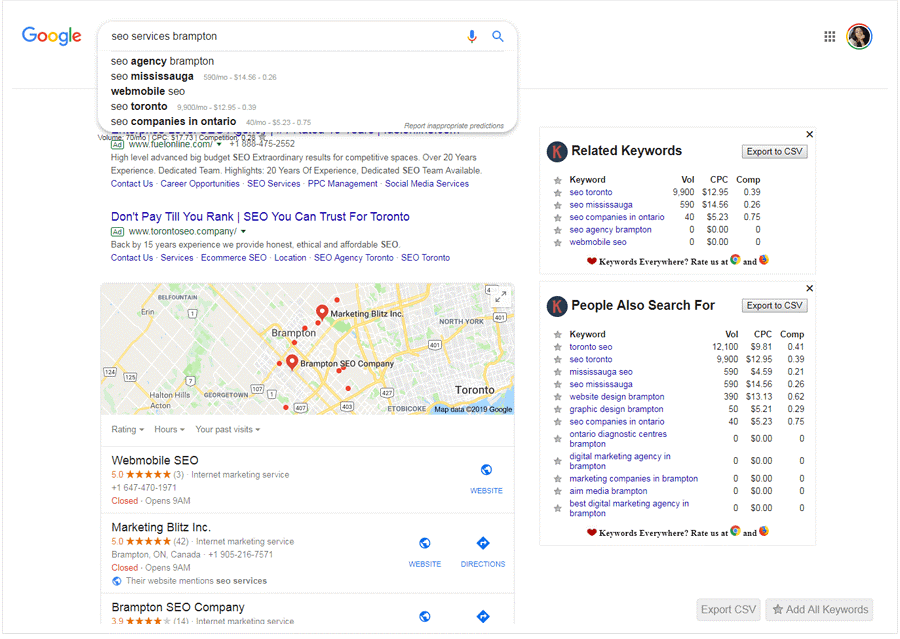This screenshot has height=639, width=900.
Task: Open Webmobile SEO website globe icon
Action: coord(486,470)
